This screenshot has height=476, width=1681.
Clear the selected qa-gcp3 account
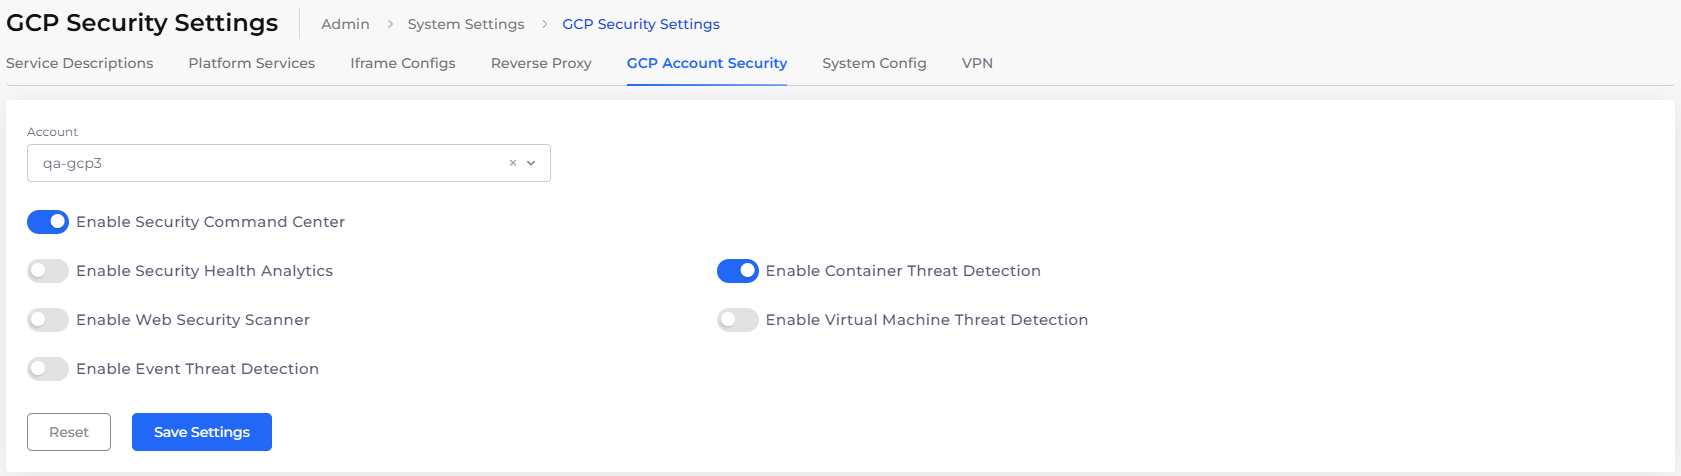pos(513,163)
